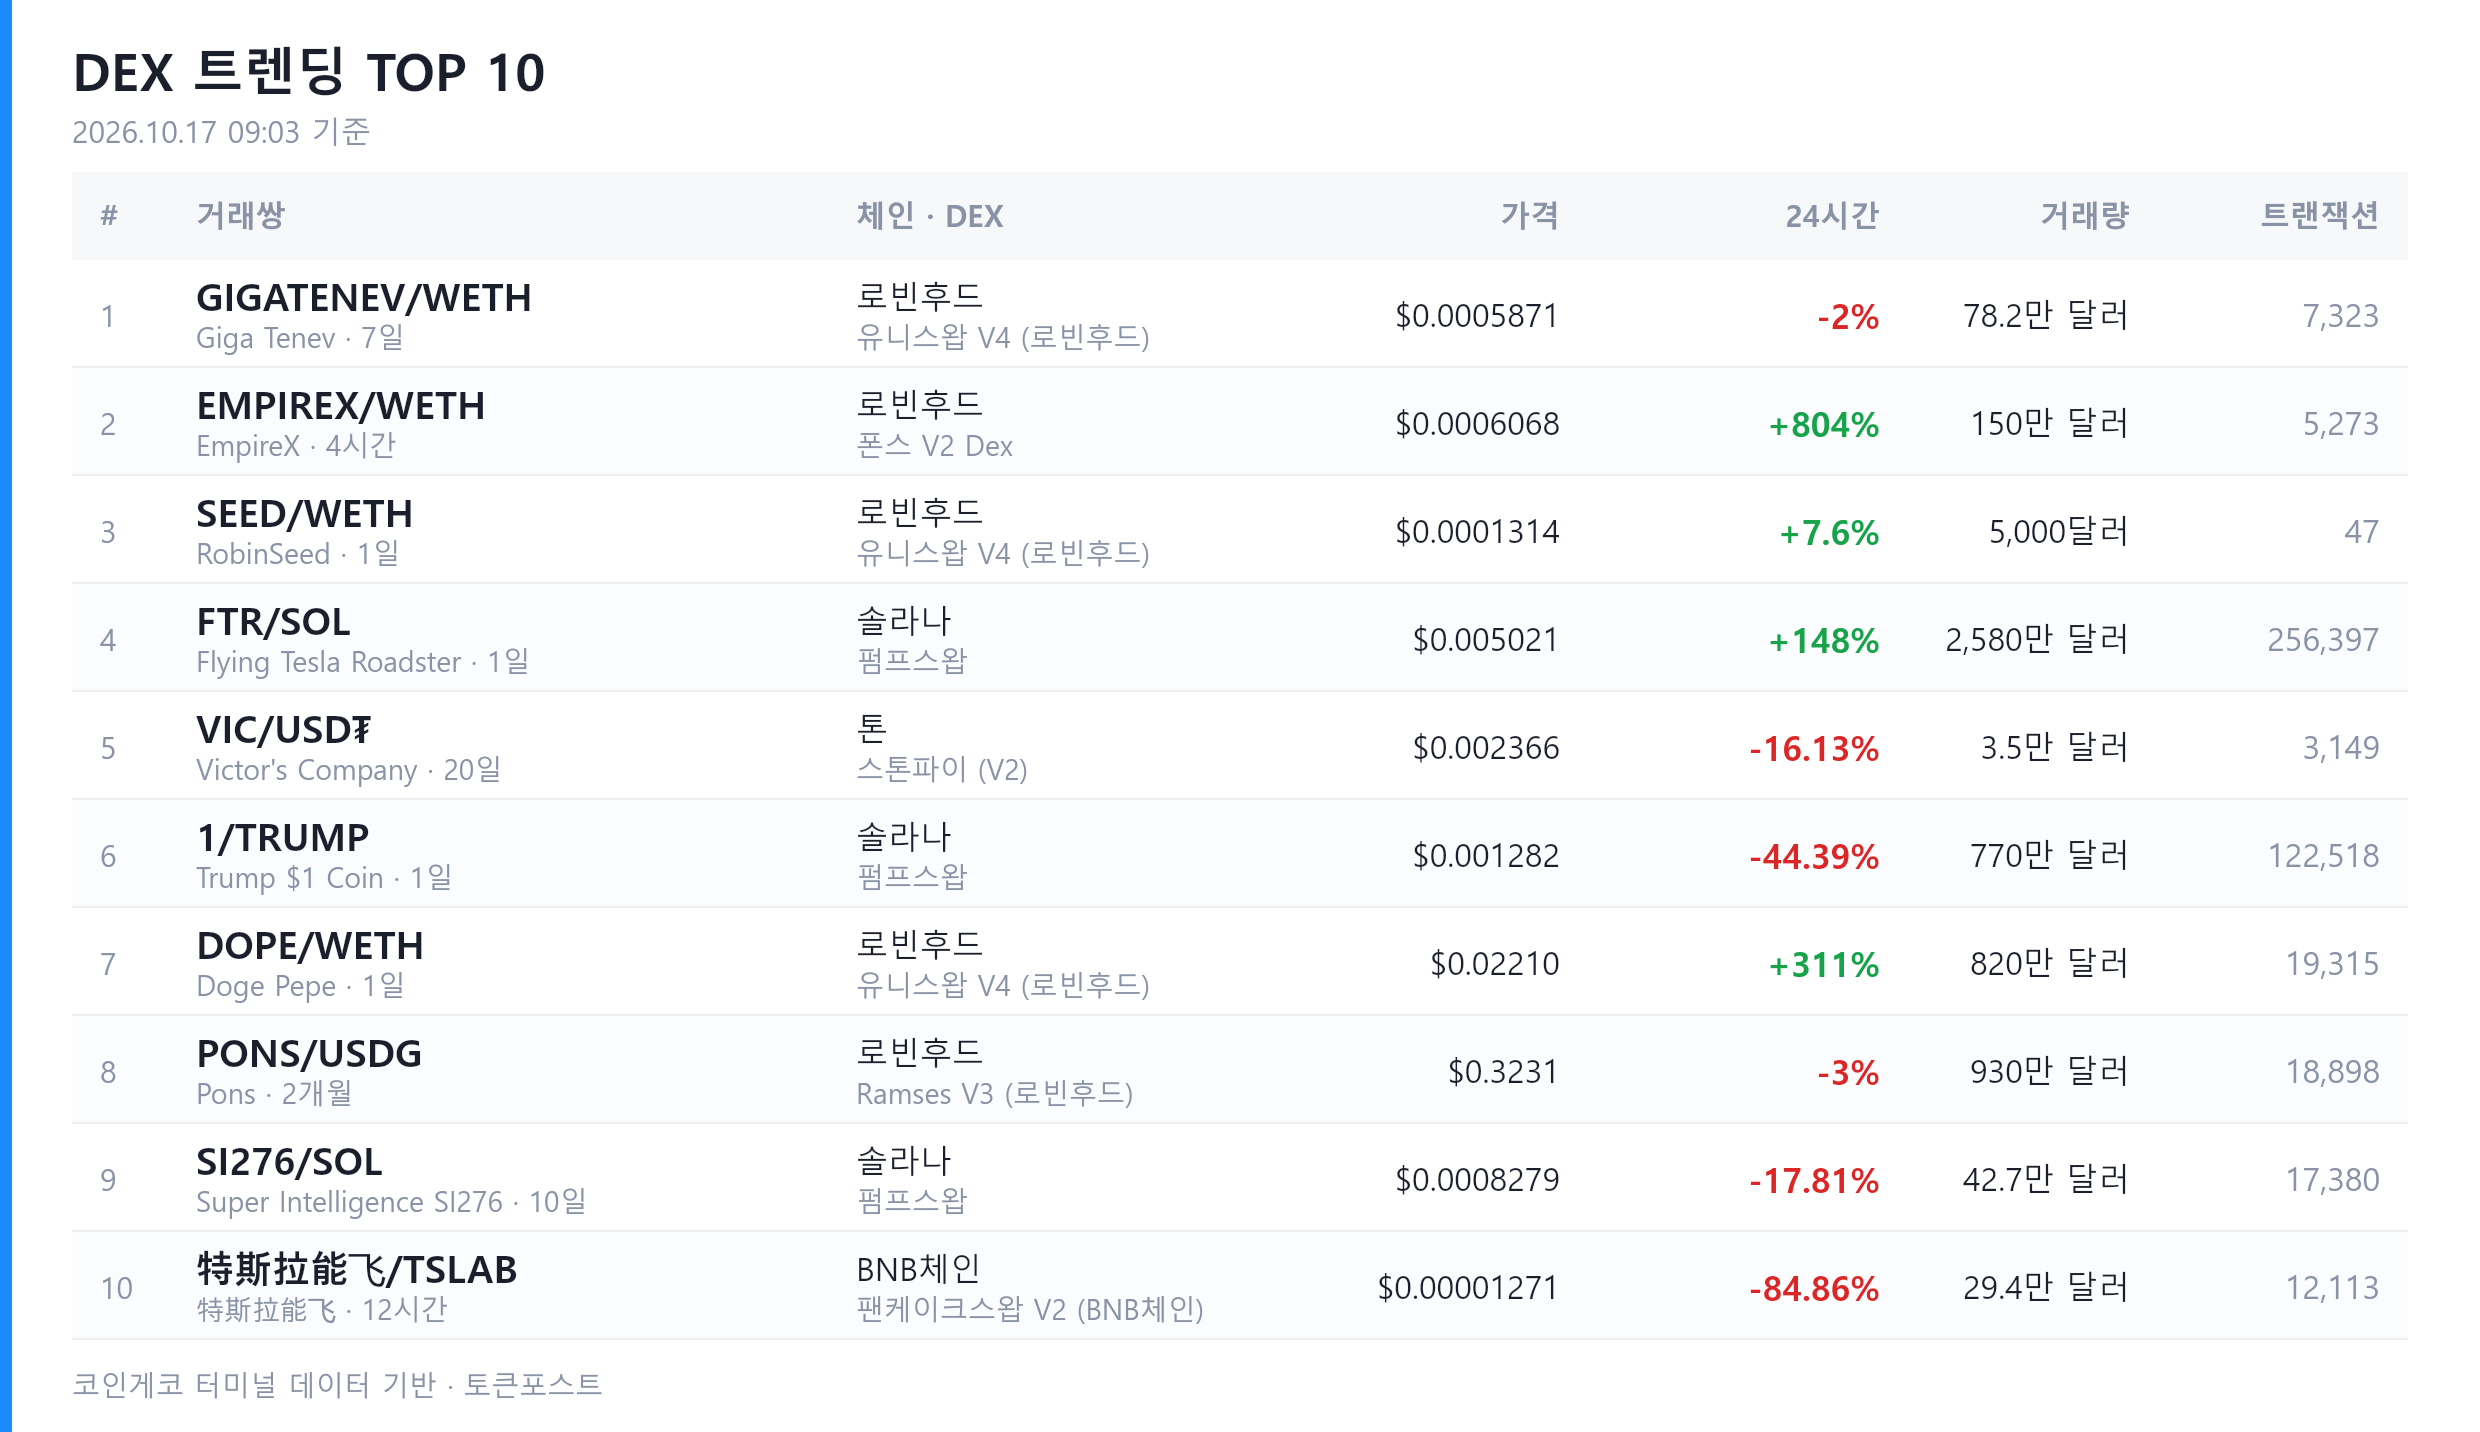Select the PONS/USDG pair name
Screen dimensions: 2480x1432
click(309, 1054)
